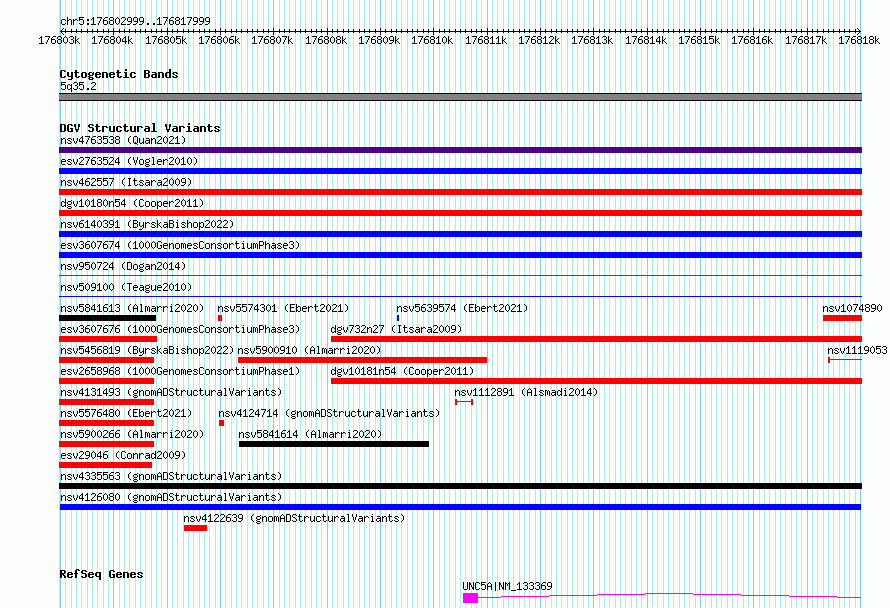Image resolution: width=890 pixels, height=608 pixels.
Task: Click the 176818k ruler tick label
Action: click(x=859, y=40)
